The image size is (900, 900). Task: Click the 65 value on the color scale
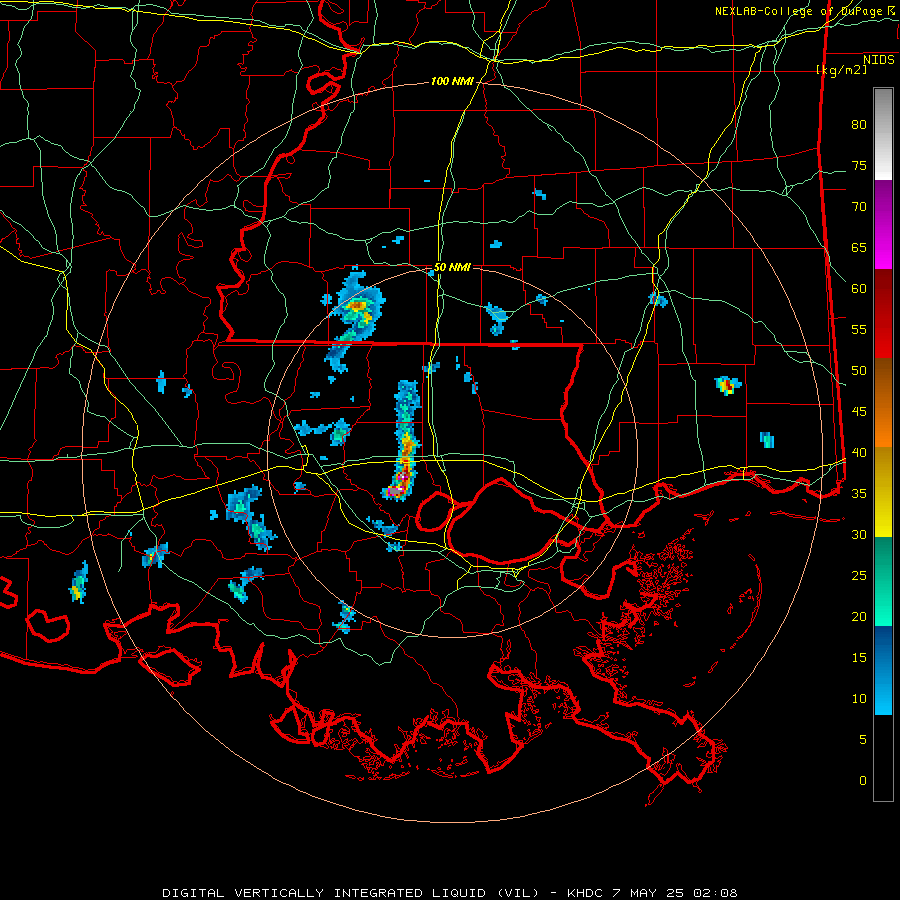point(859,248)
